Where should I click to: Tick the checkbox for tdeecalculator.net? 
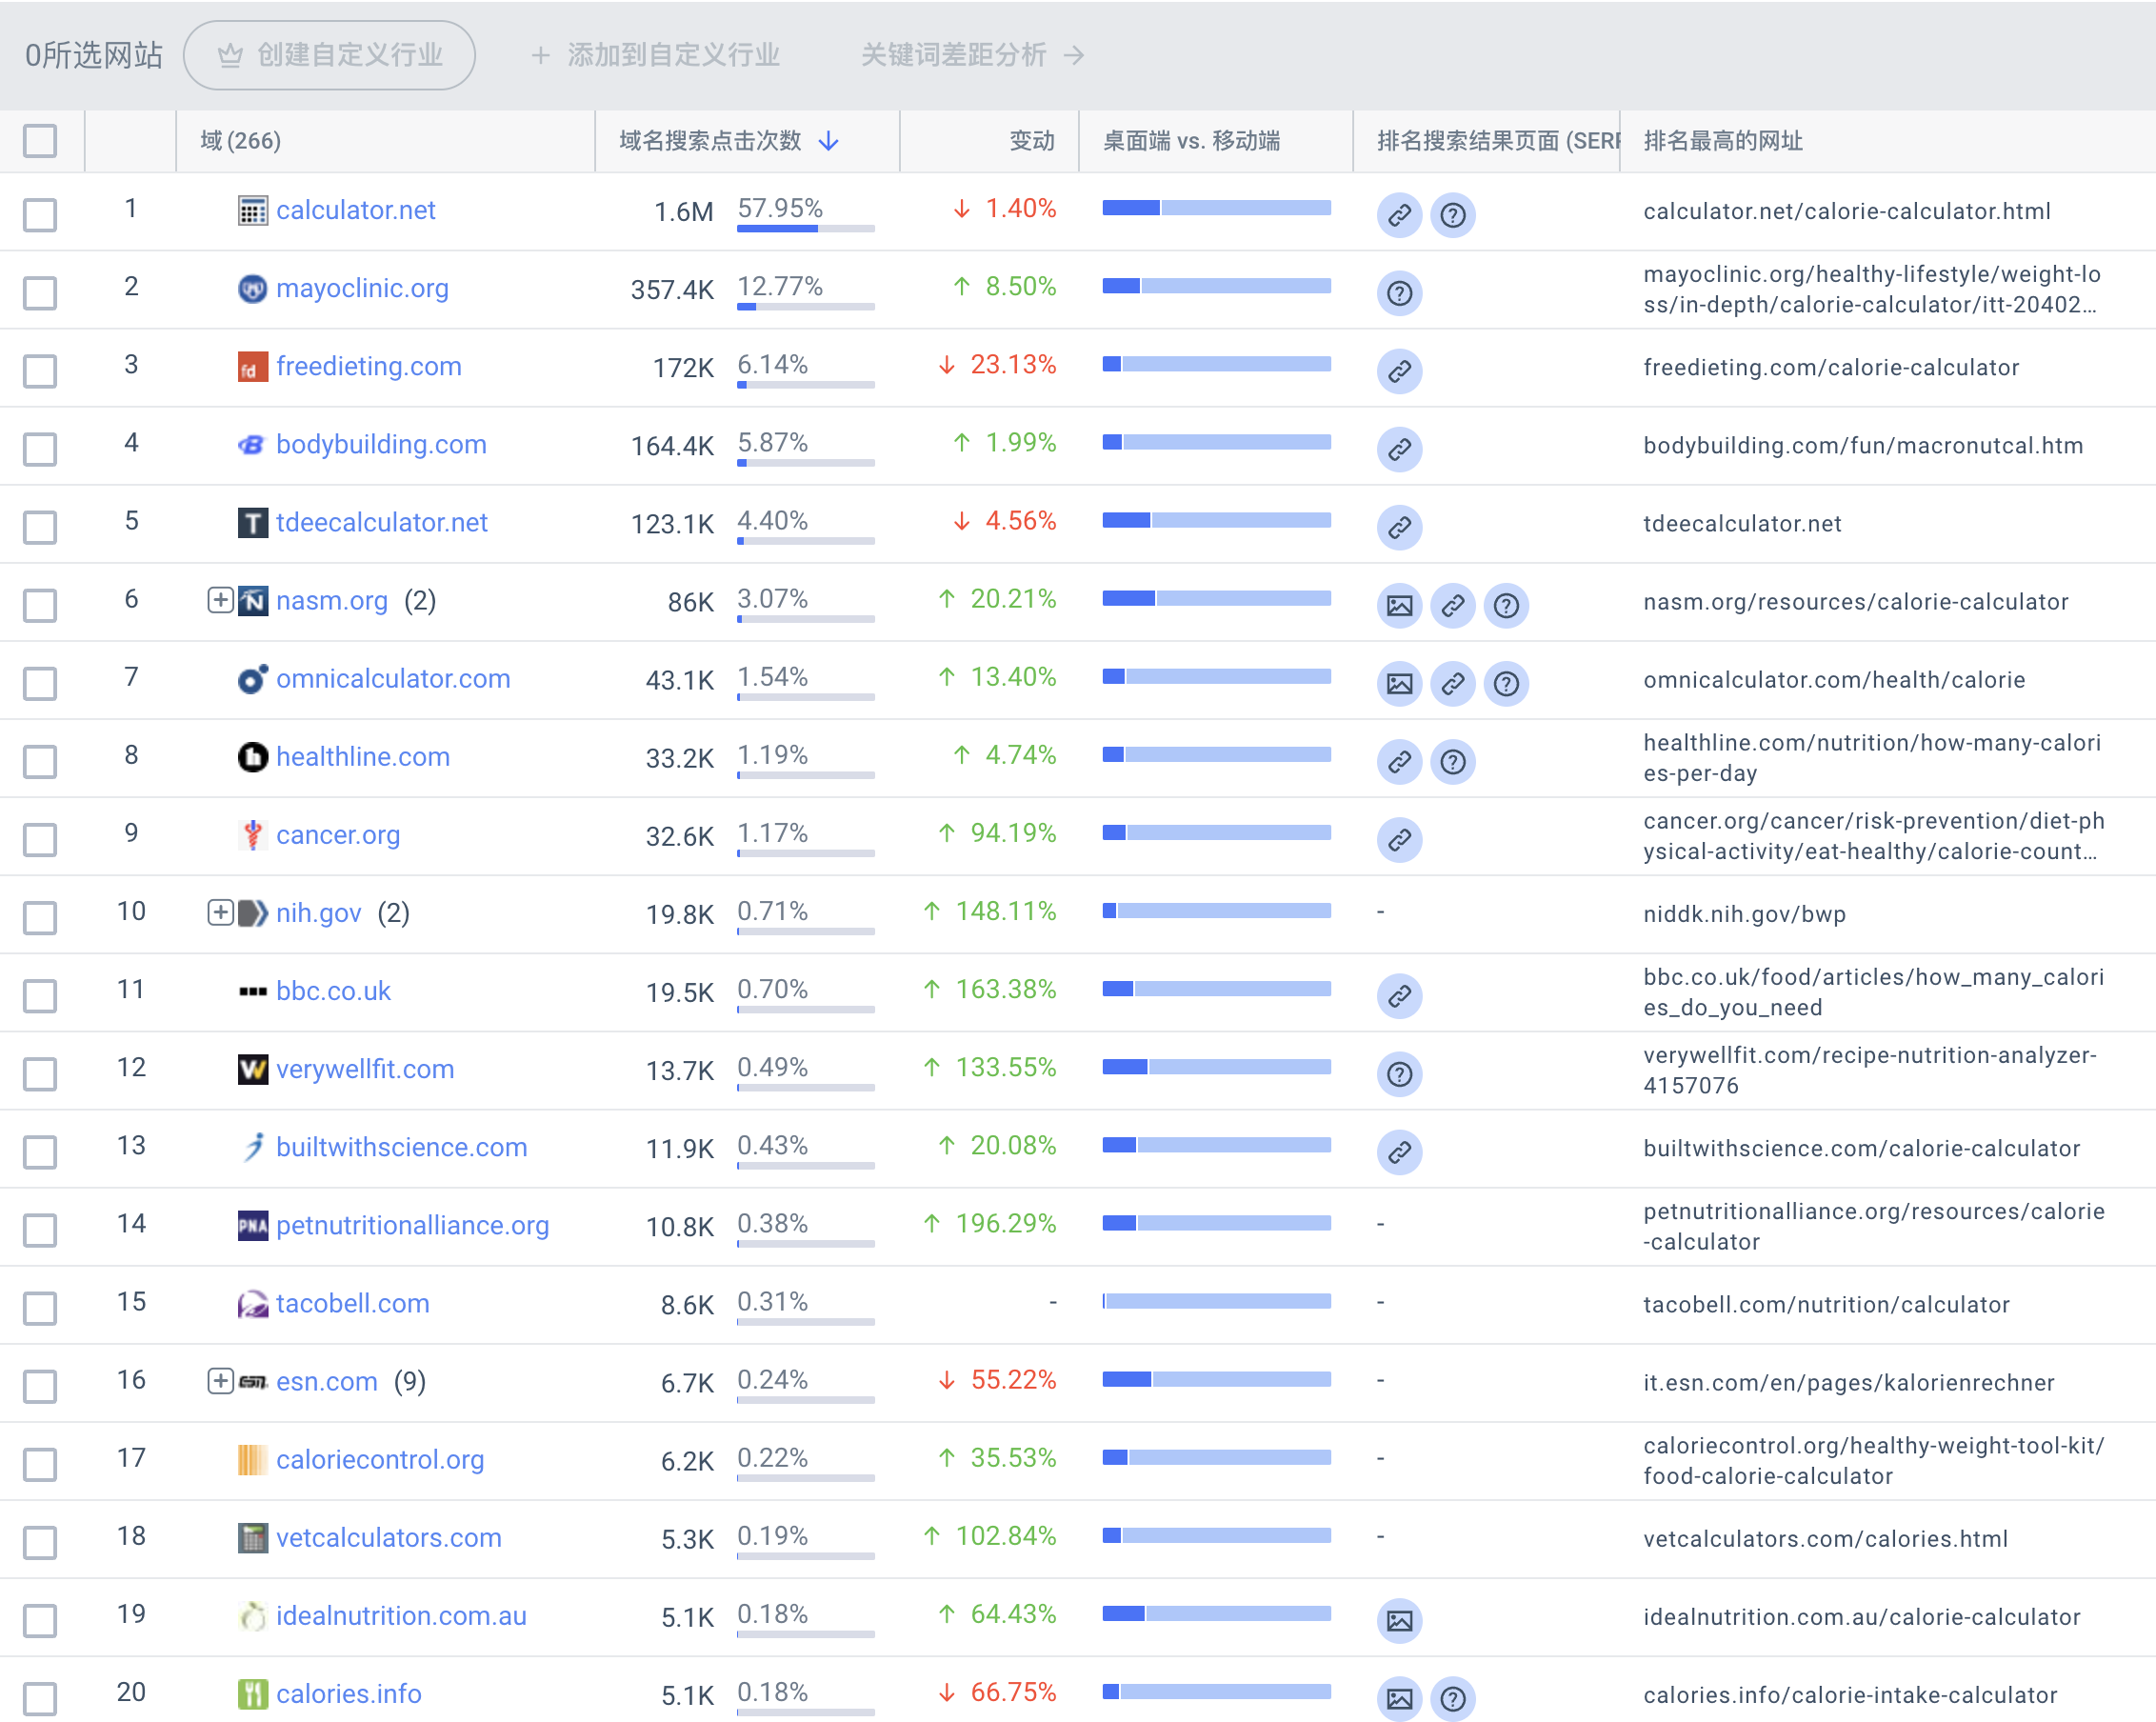pos(40,526)
